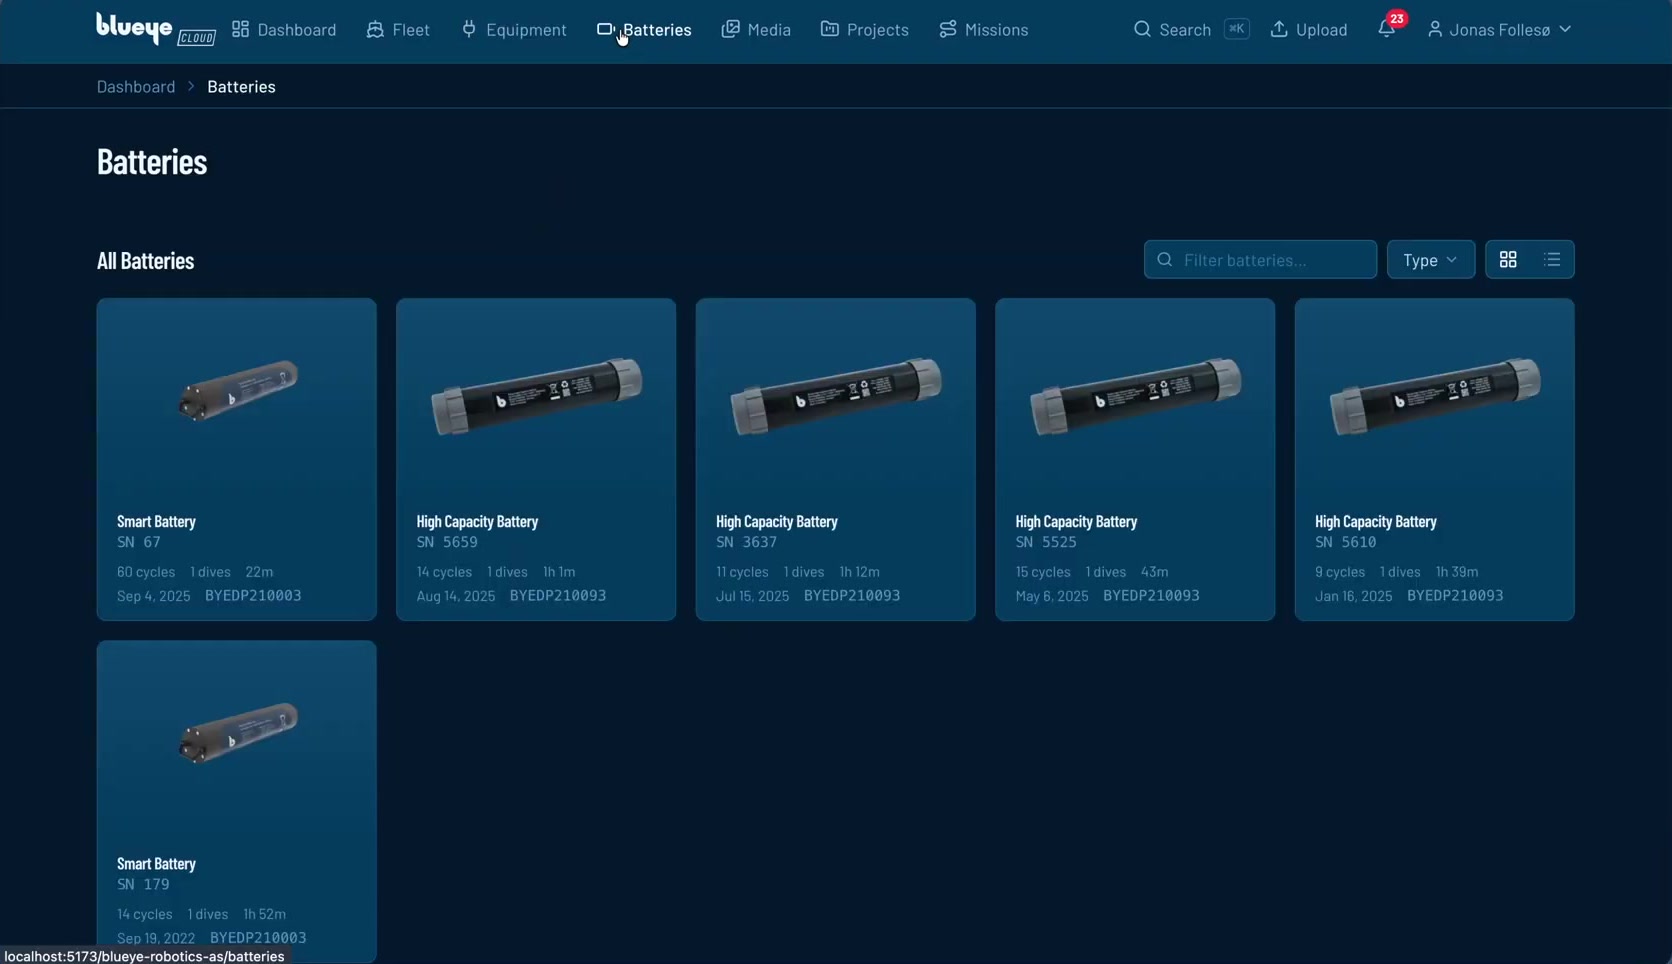Image resolution: width=1672 pixels, height=964 pixels.
Task: Open the Projects nav item
Action: tap(865, 29)
